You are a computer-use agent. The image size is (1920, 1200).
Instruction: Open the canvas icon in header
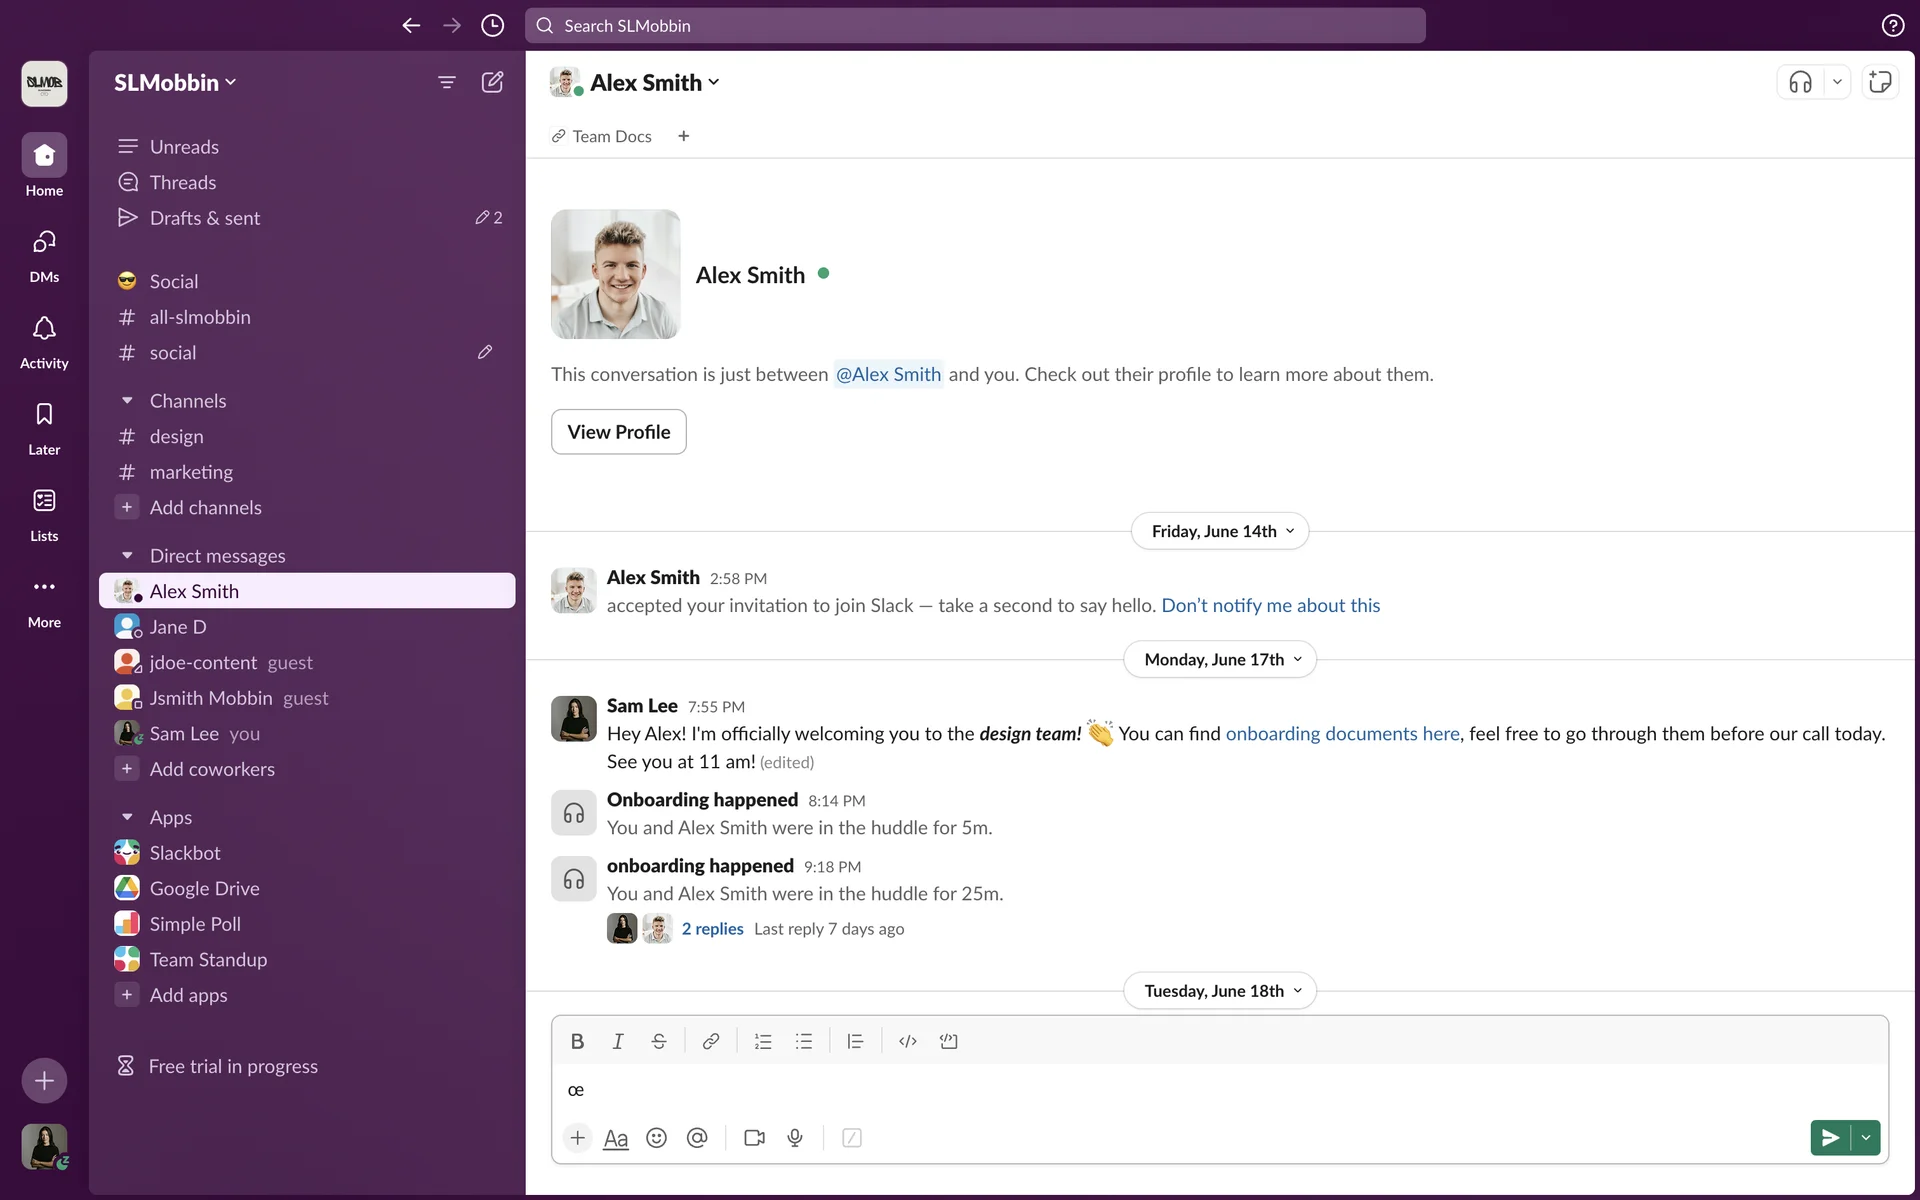pos(1880,82)
